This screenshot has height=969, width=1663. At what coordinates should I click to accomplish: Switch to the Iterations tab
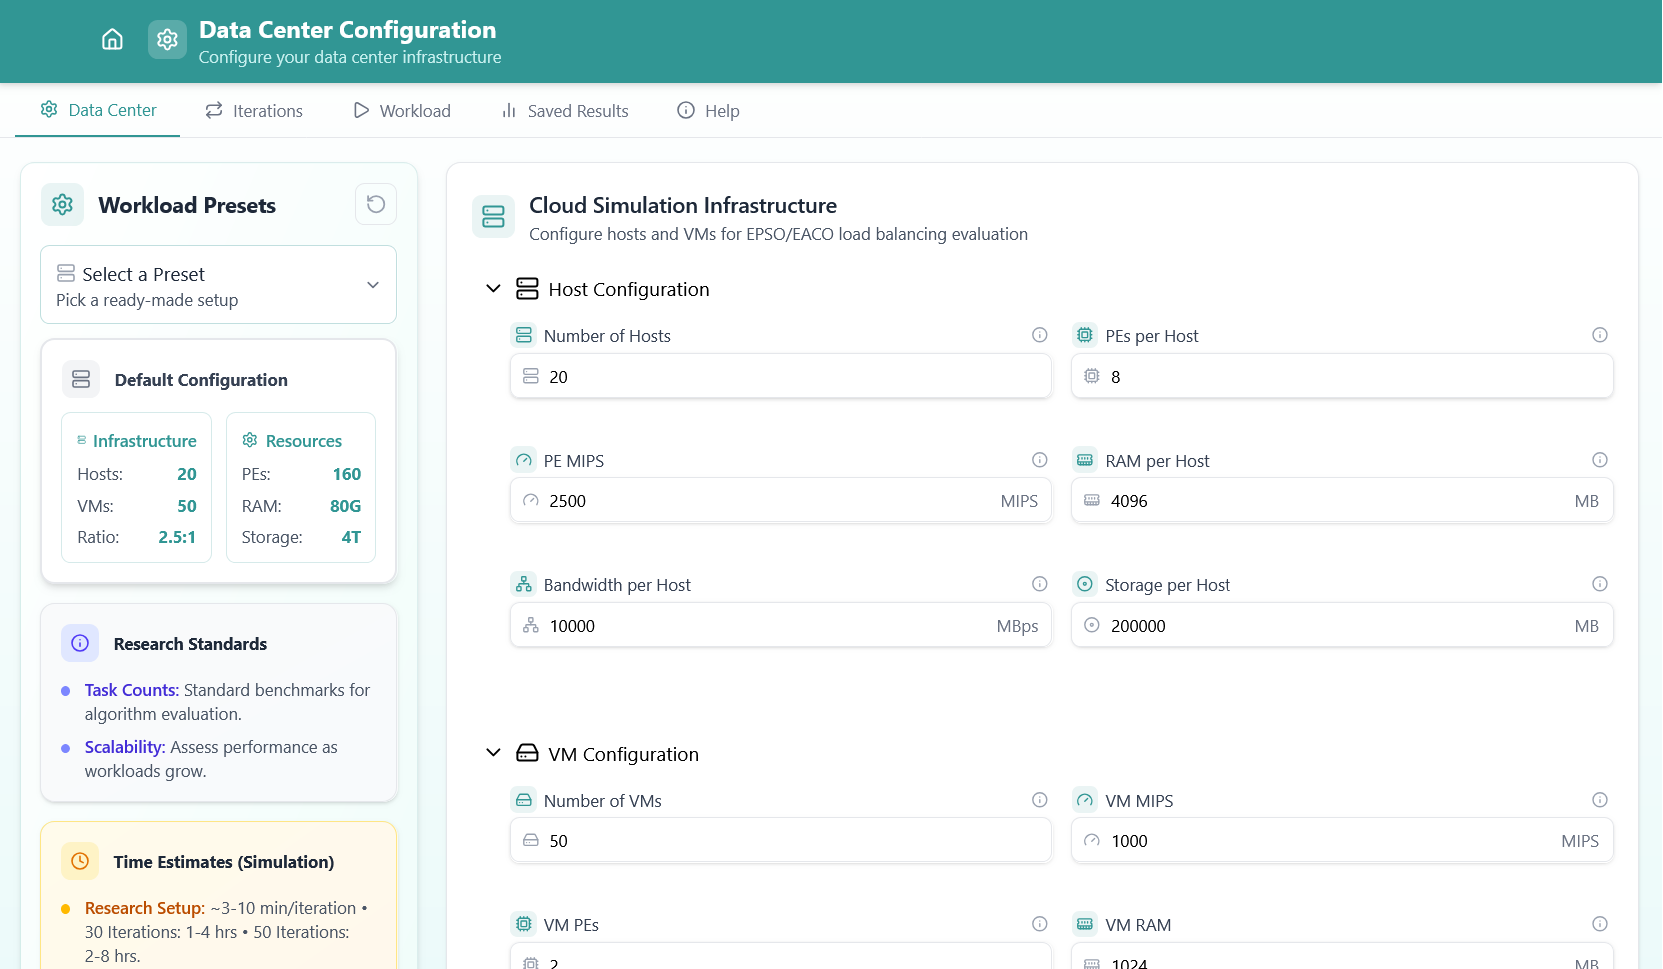coord(254,111)
